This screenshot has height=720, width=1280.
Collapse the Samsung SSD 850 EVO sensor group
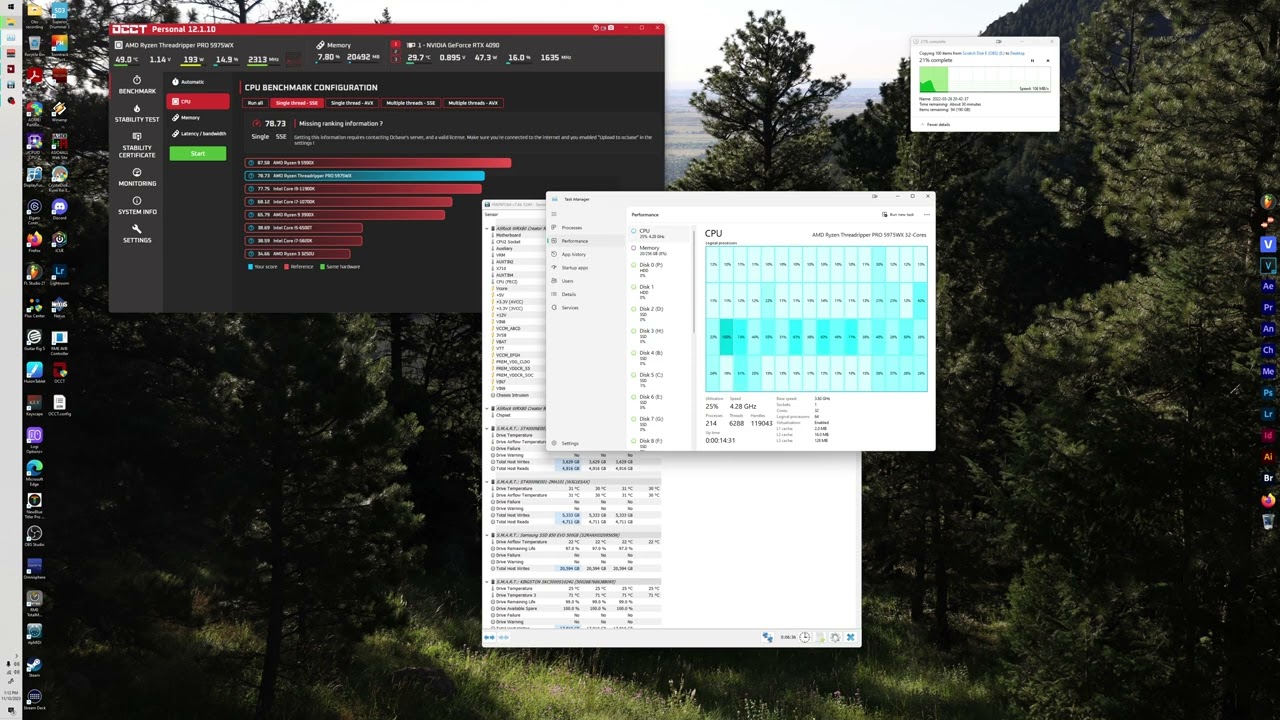pyautogui.click(x=488, y=535)
